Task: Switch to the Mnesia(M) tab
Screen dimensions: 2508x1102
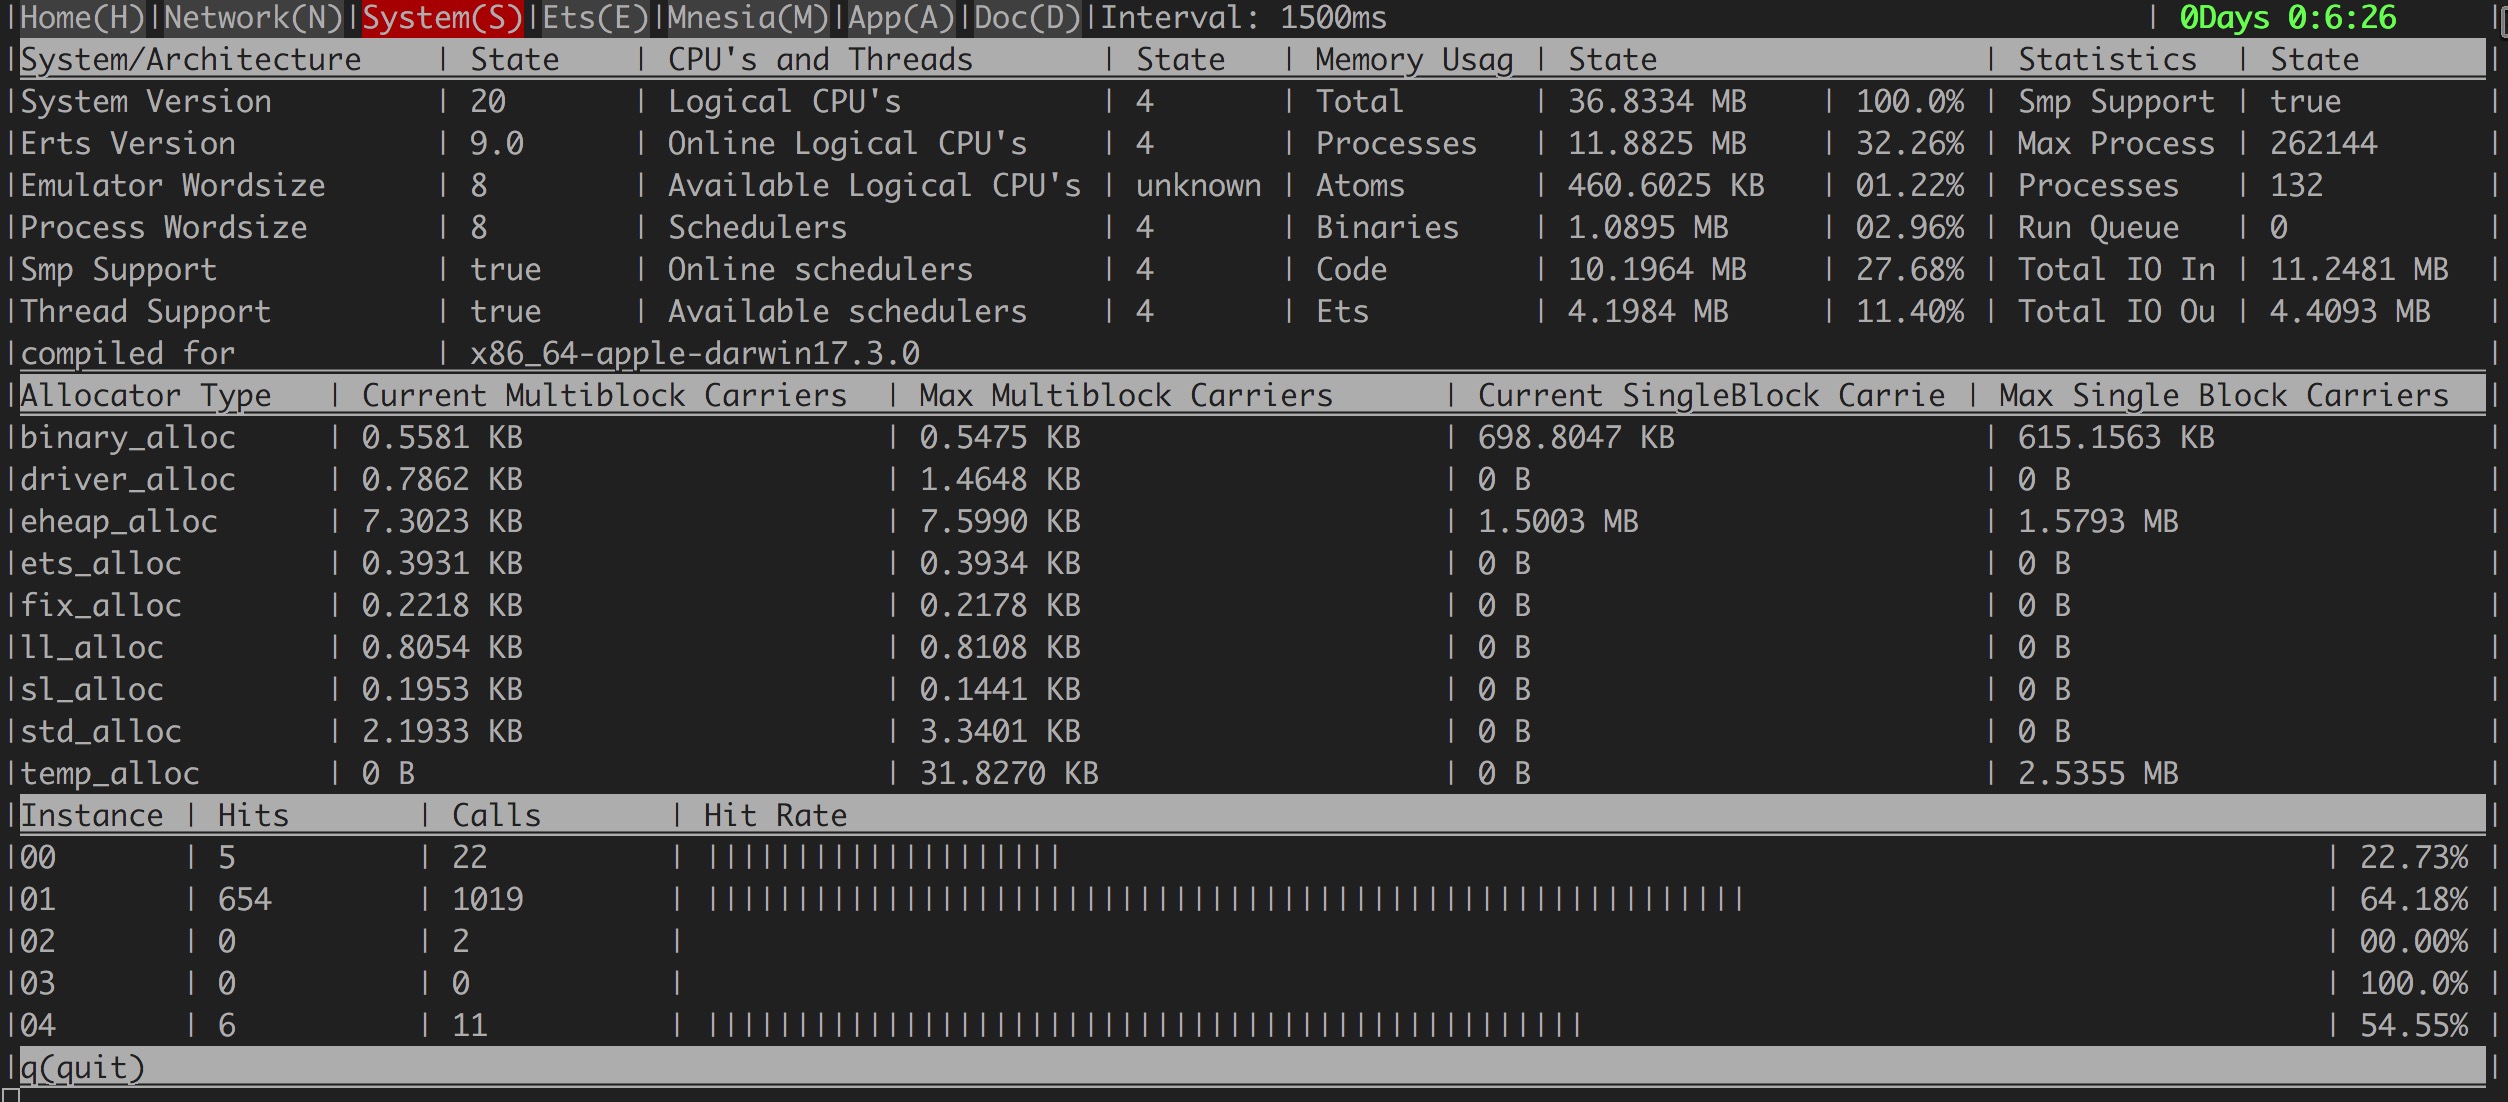Action: 747,18
